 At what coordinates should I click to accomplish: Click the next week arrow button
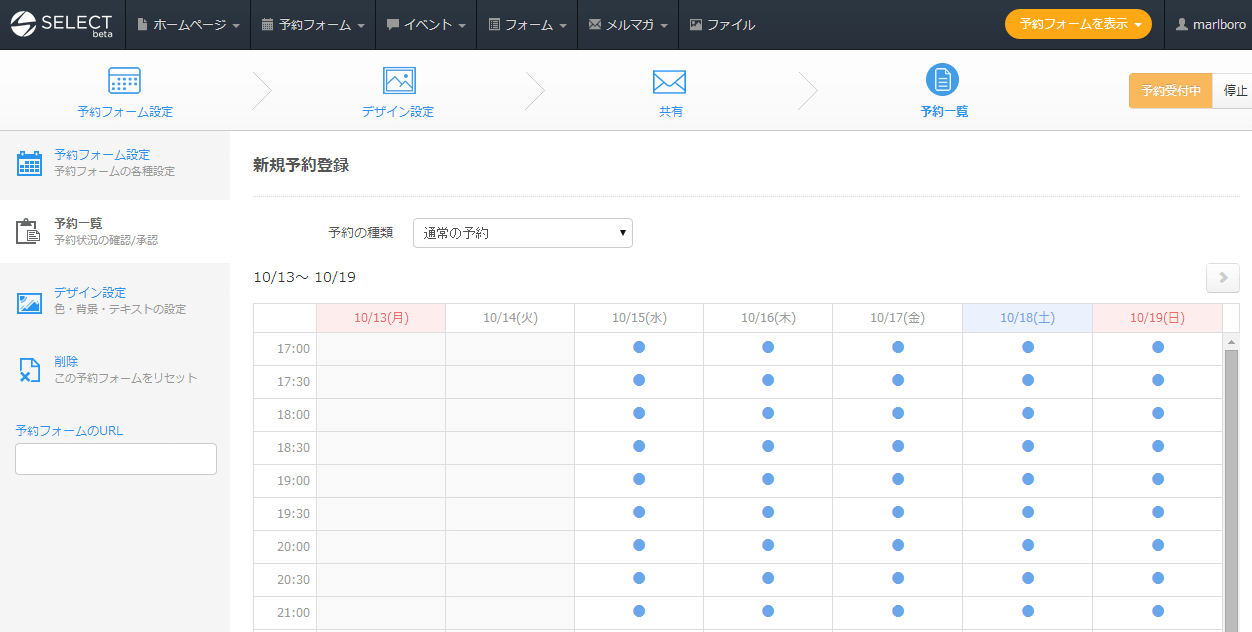pos(1222,277)
